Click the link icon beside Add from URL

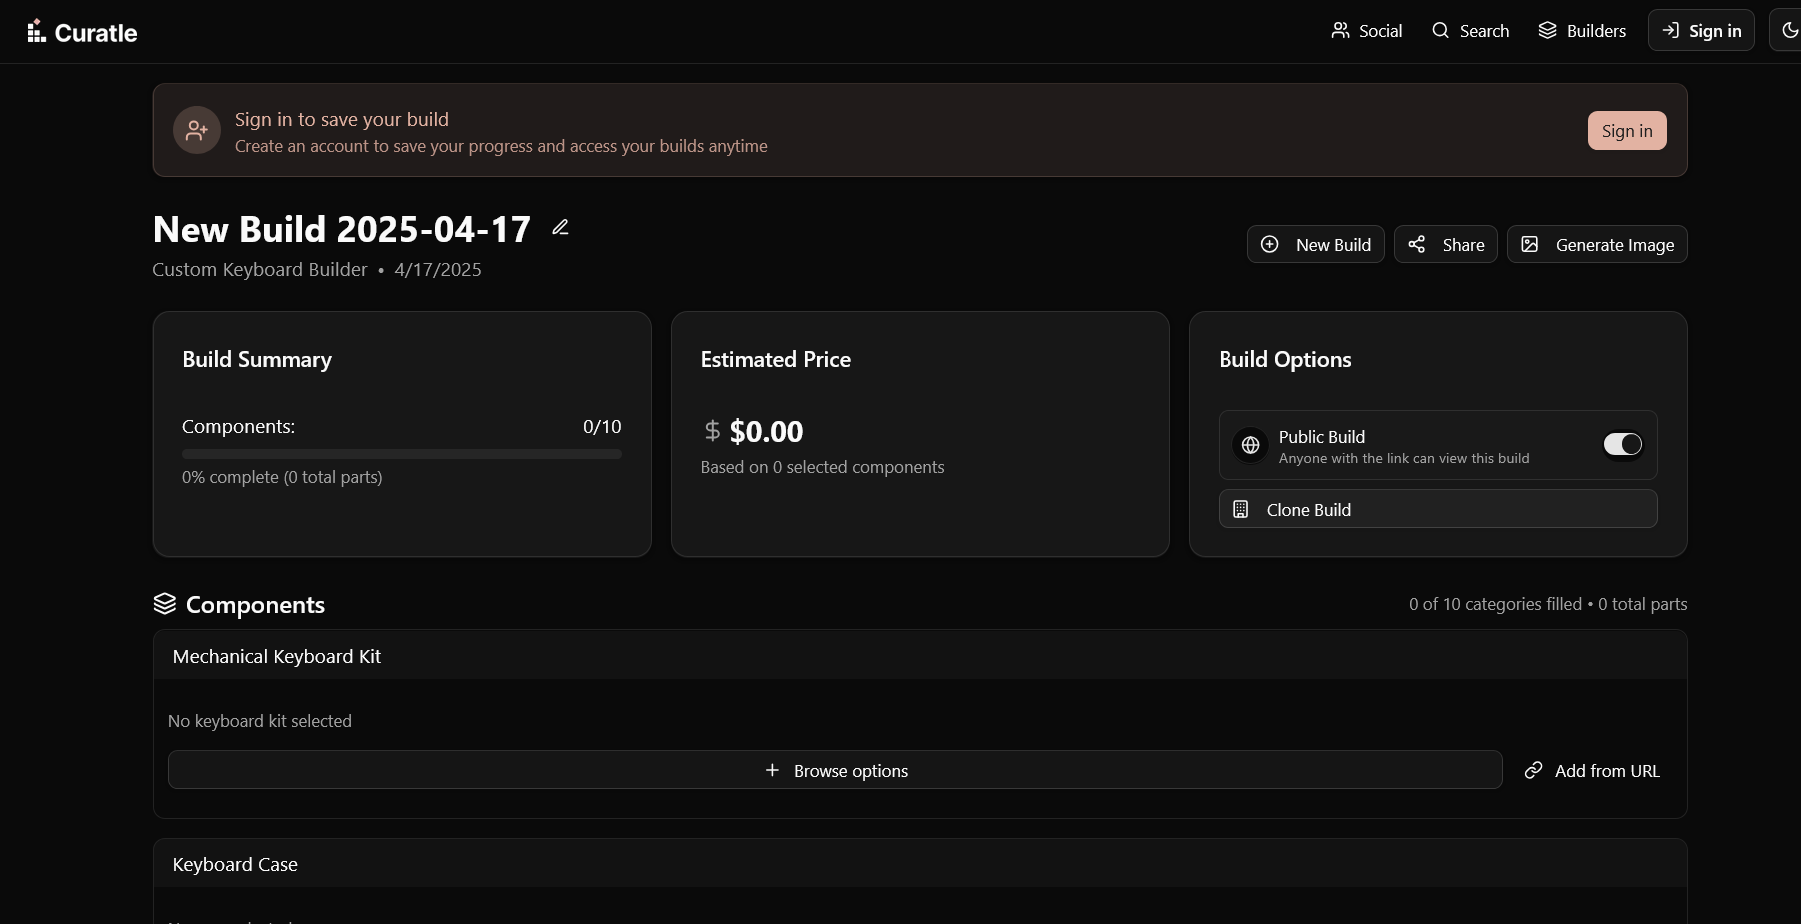click(x=1533, y=770)
